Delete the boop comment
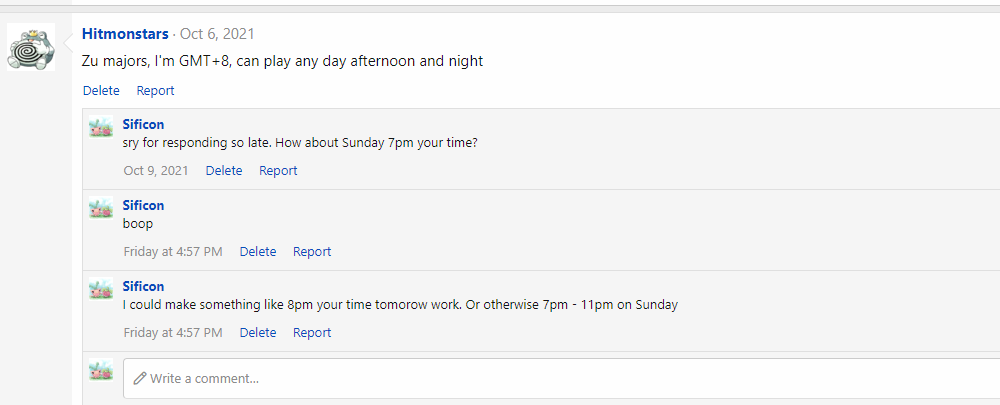The image size is (1000, 405). [258, 252]
